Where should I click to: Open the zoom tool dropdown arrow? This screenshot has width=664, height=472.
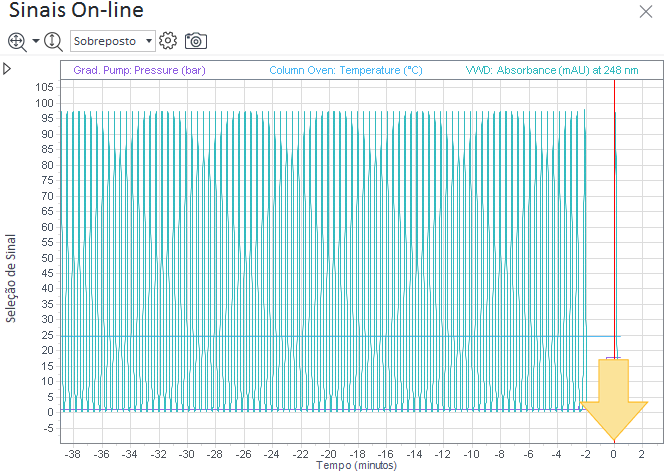point(36,41)
